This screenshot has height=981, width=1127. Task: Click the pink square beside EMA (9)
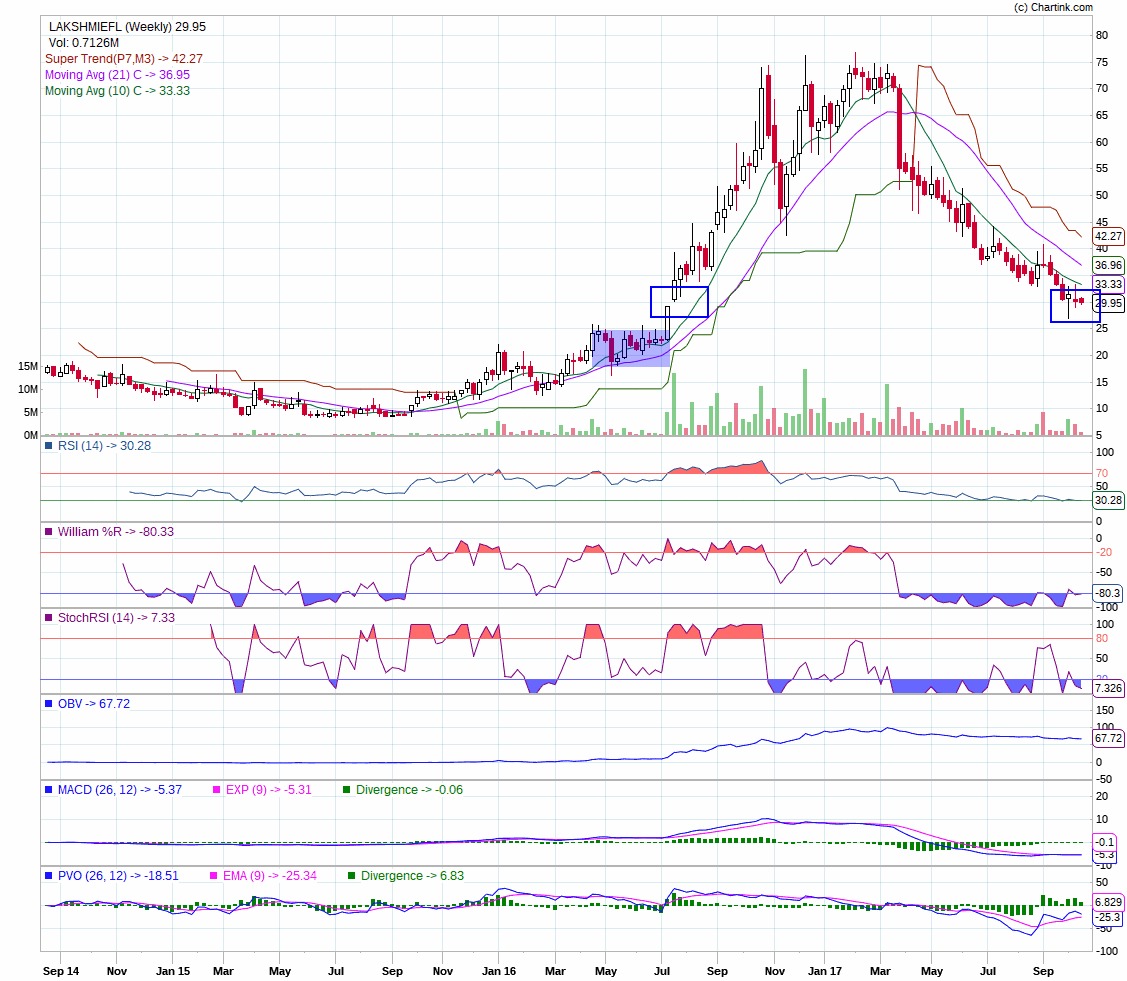213,876
